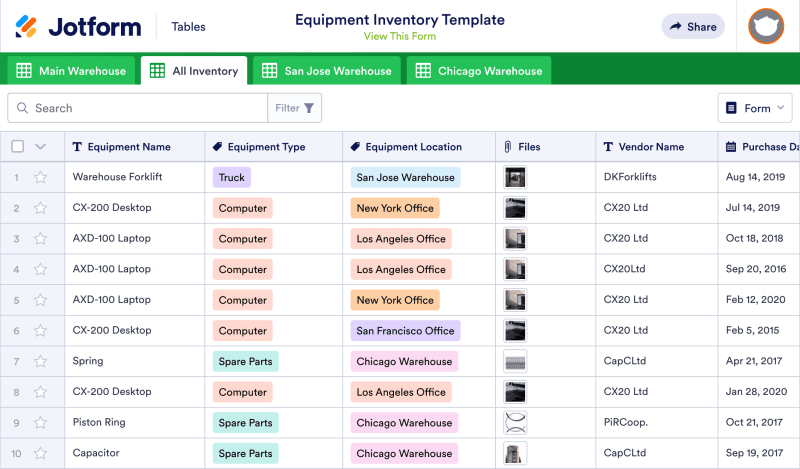Open the user avatar profile menu
This screenshot has height=469, width=800.
pyautogui.click(x=766, y=27)
